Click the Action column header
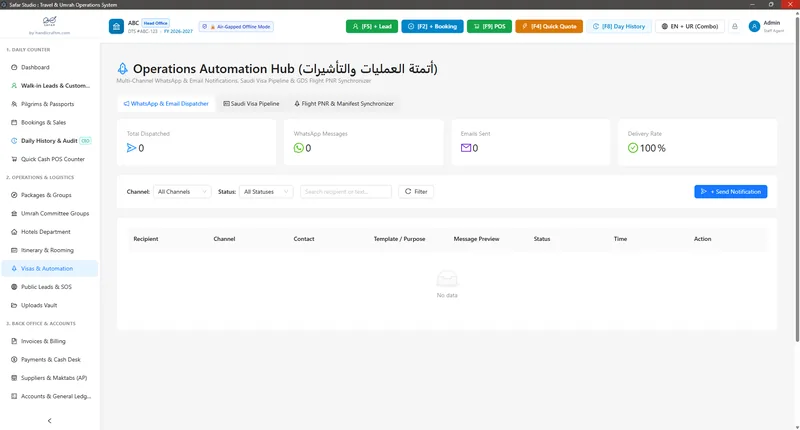This screenshot has height=430, width=800. (703, 239)
